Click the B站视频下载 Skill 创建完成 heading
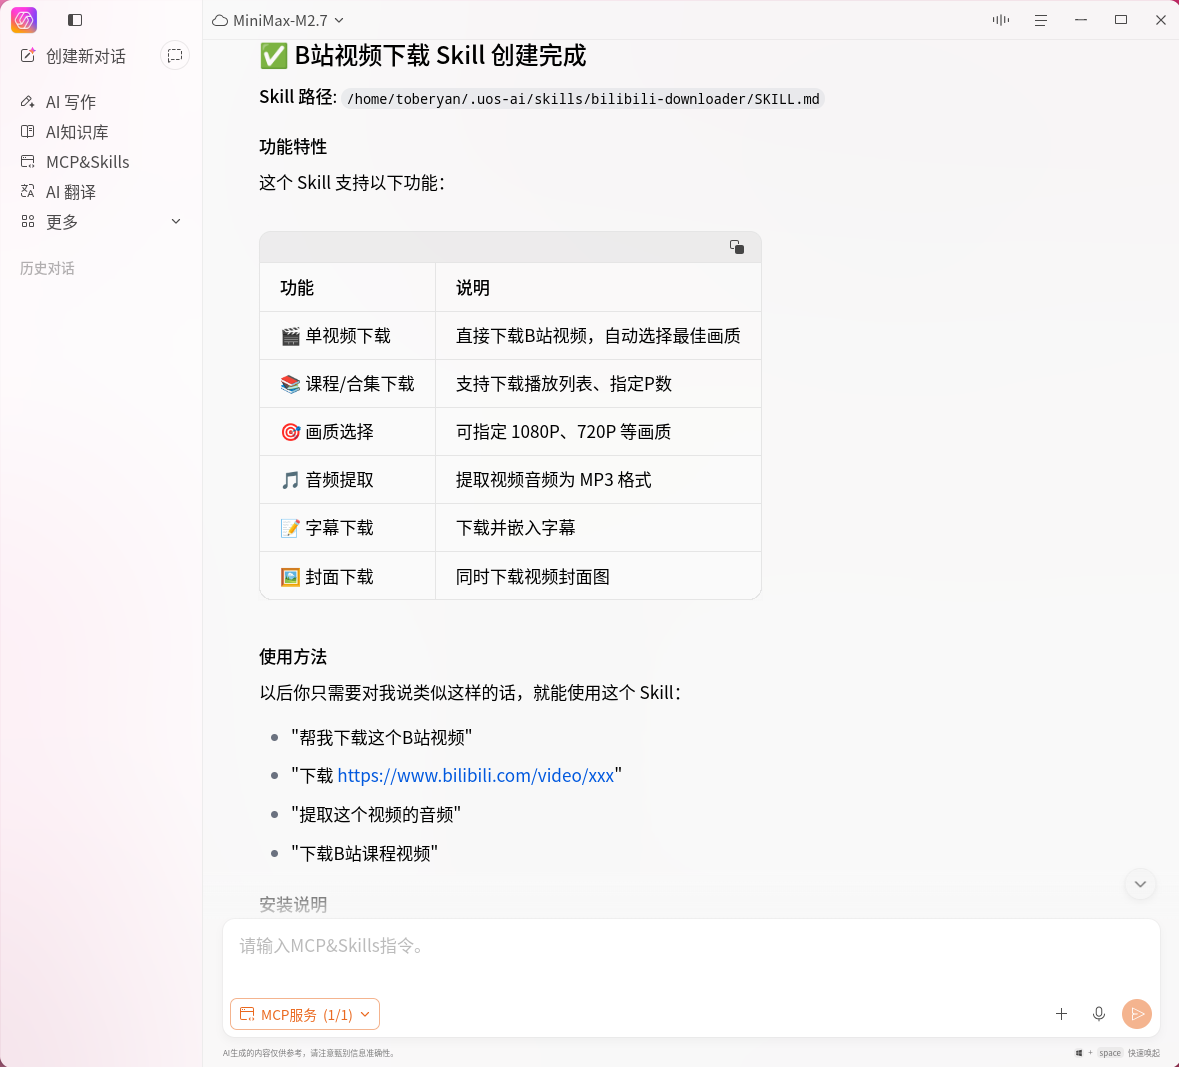1179x1067 pixels. click(x=423, y=56)
